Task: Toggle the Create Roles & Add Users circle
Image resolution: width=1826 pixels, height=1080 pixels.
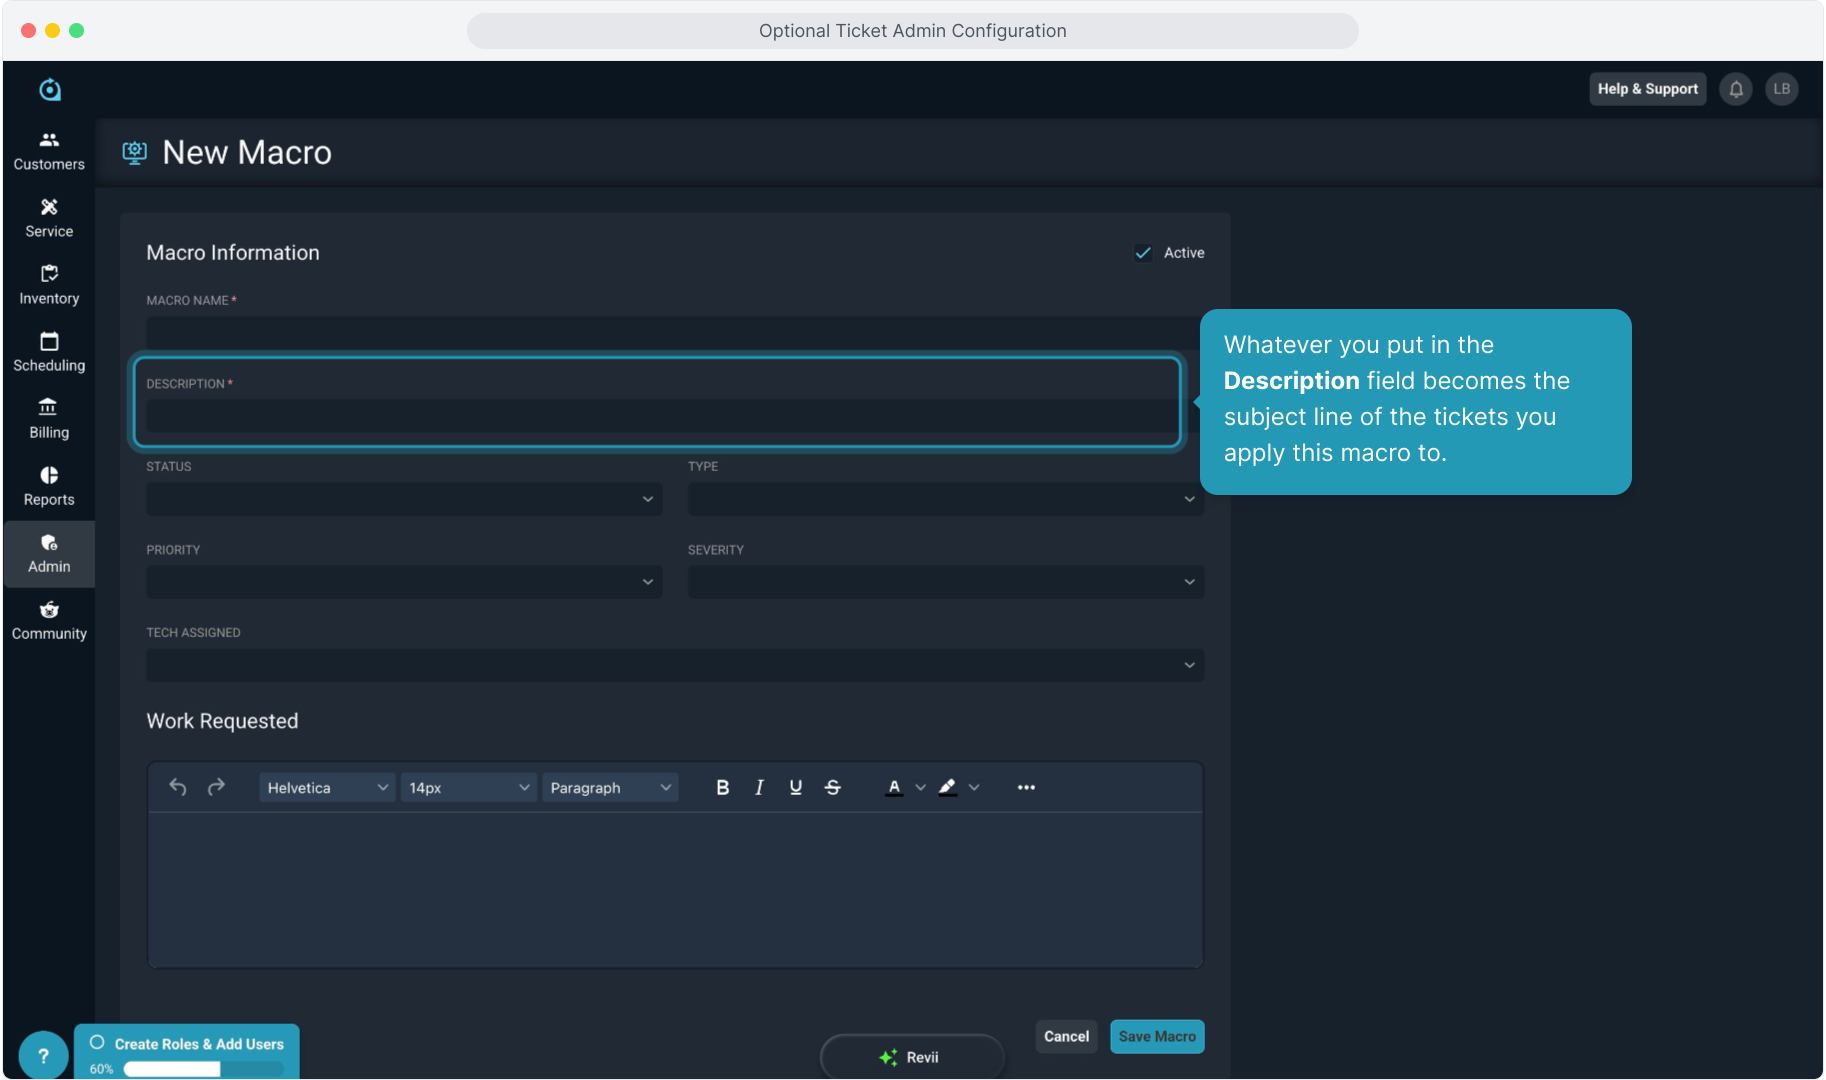Action: pos(97,1043)
